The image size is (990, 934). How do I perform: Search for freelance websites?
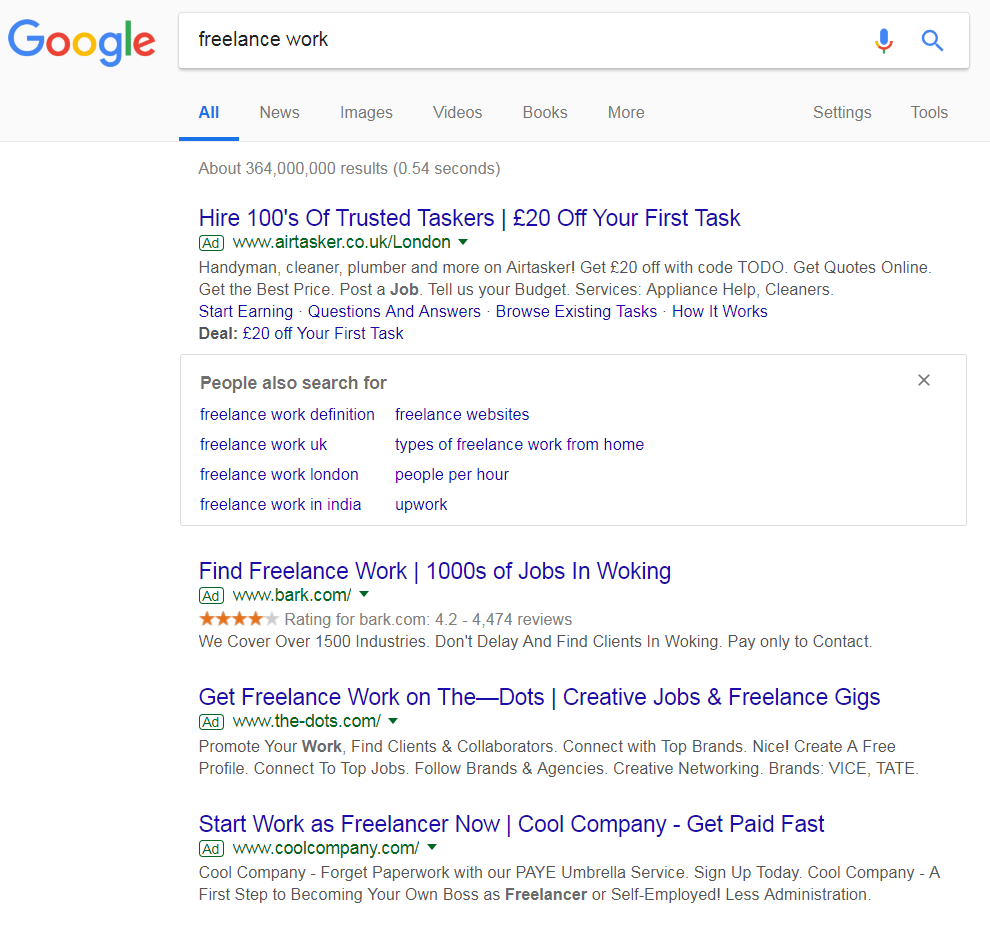coord(462,414)
